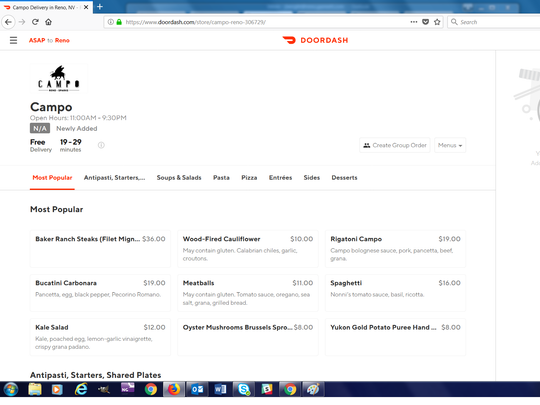This screenshot has width=540, height=405.
Task: Select the Most Popular tab
Action: pyautogui.click(x=52, y=178)
